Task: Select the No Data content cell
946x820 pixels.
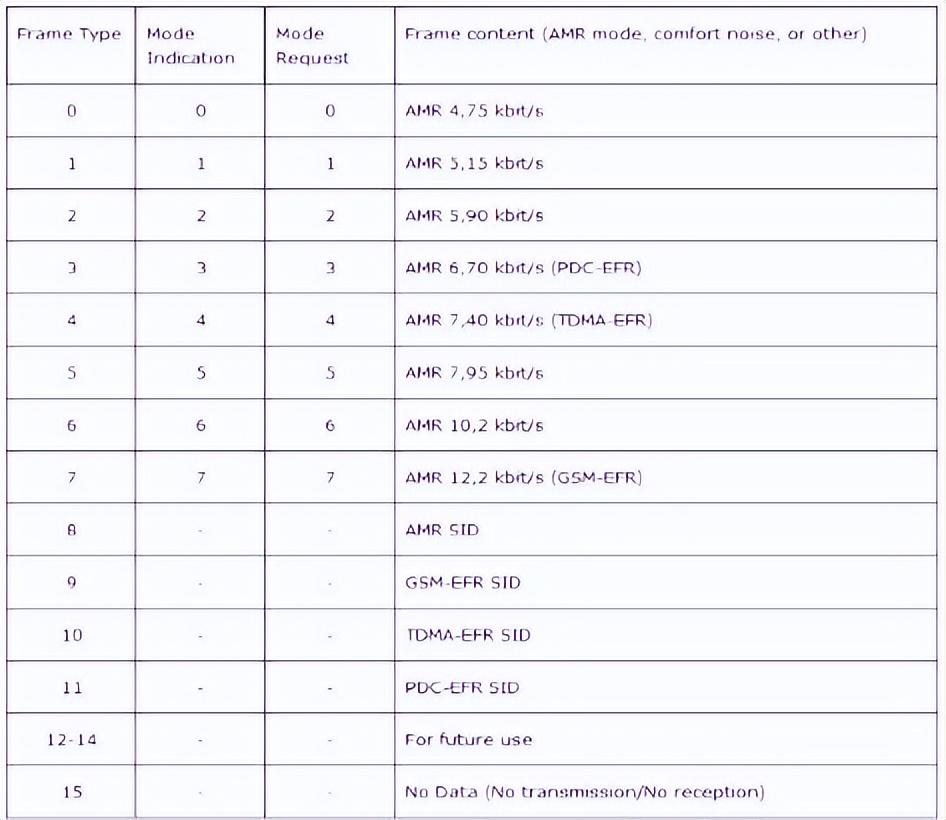Action: coord(584,792)
